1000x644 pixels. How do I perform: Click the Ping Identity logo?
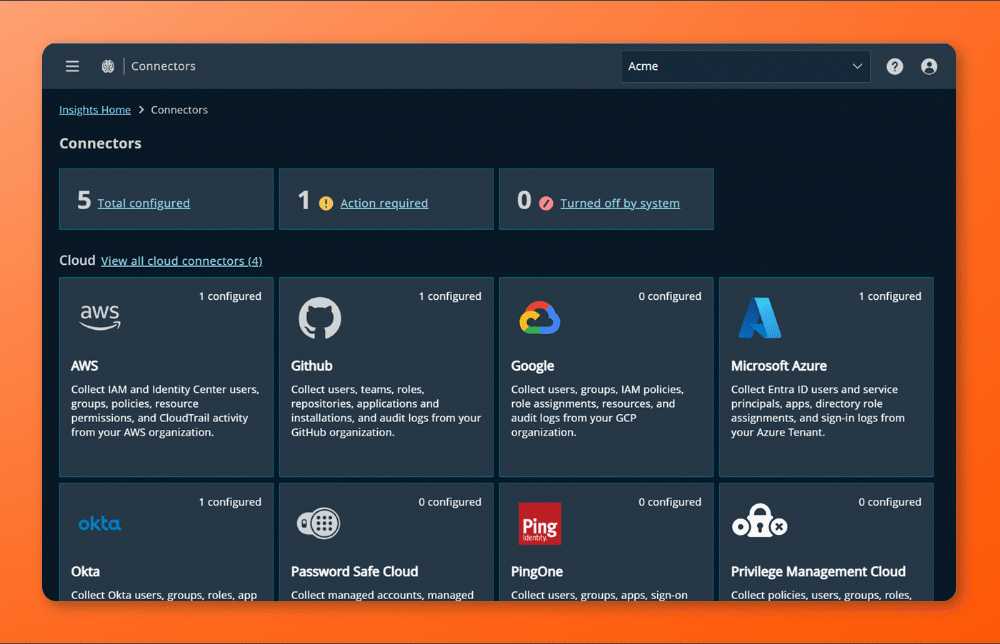540,523
